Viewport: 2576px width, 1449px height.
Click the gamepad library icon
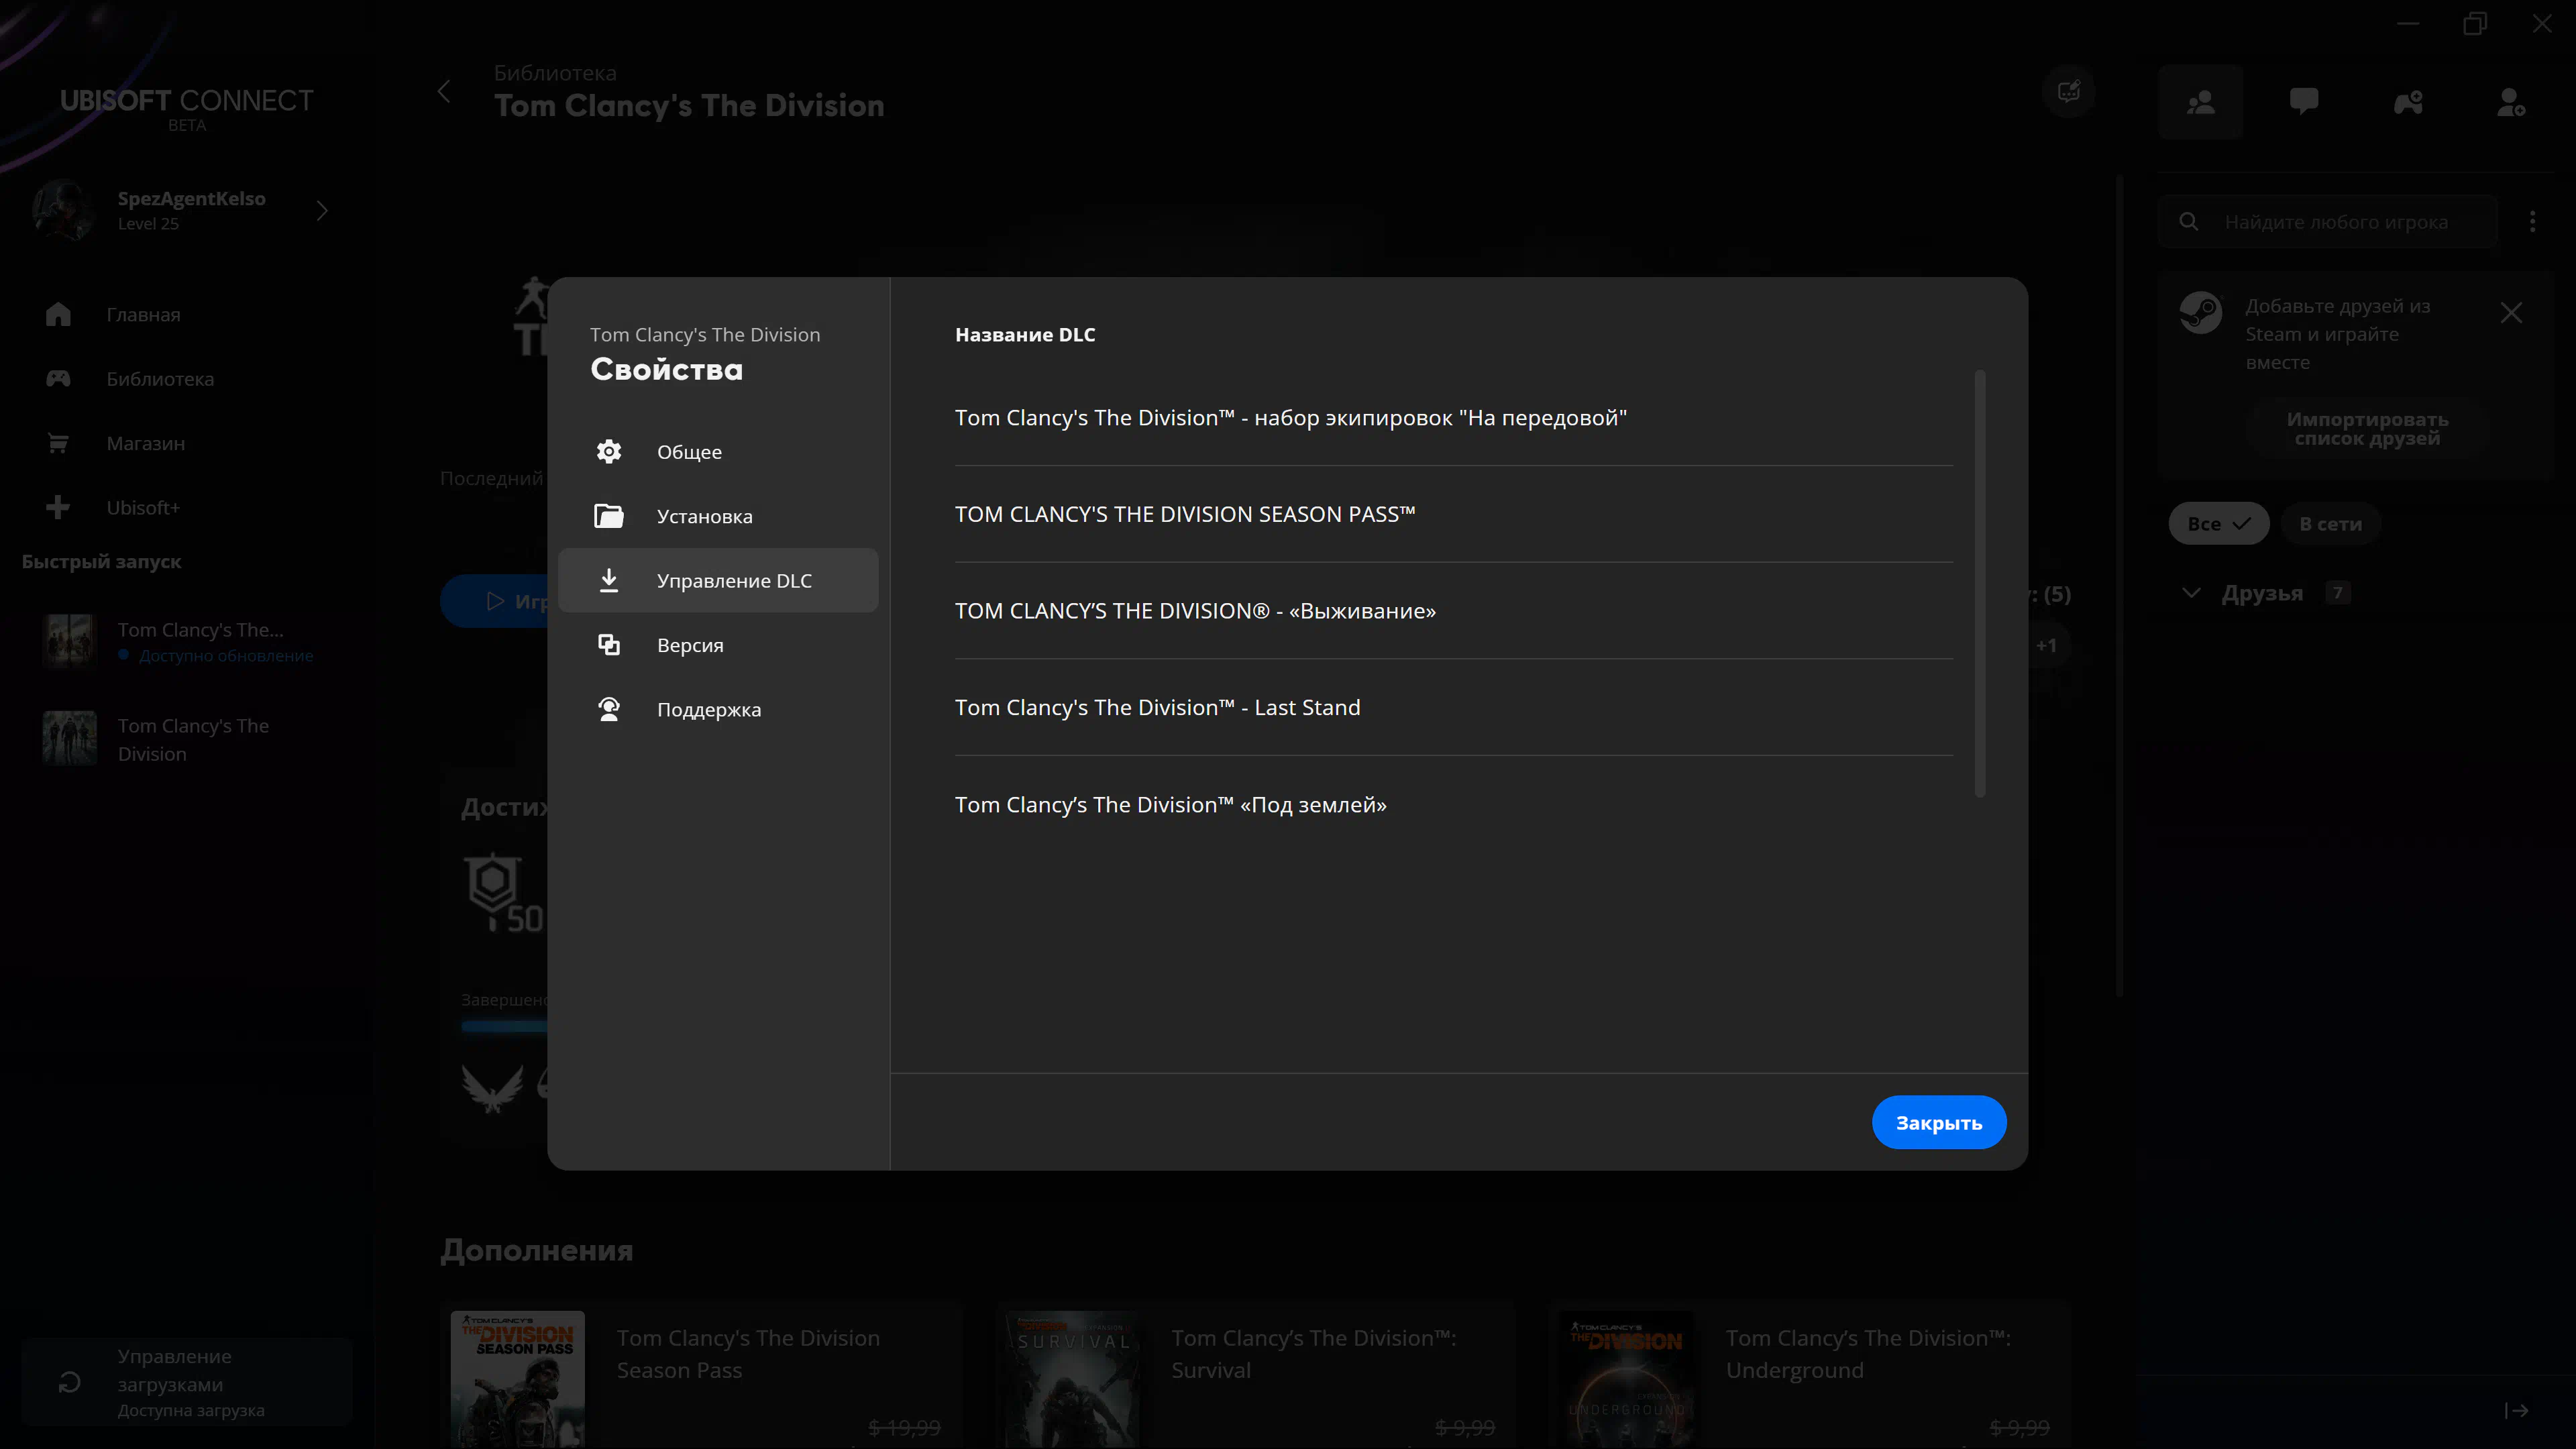pos(58,379)
